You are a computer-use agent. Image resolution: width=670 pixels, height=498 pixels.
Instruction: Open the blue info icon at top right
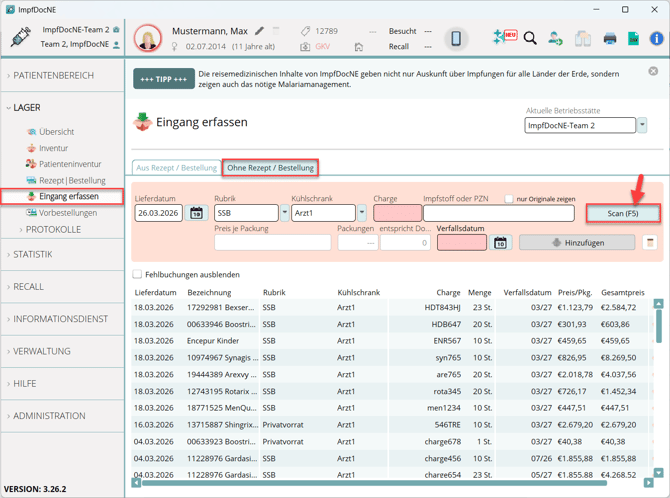[656, 39]
